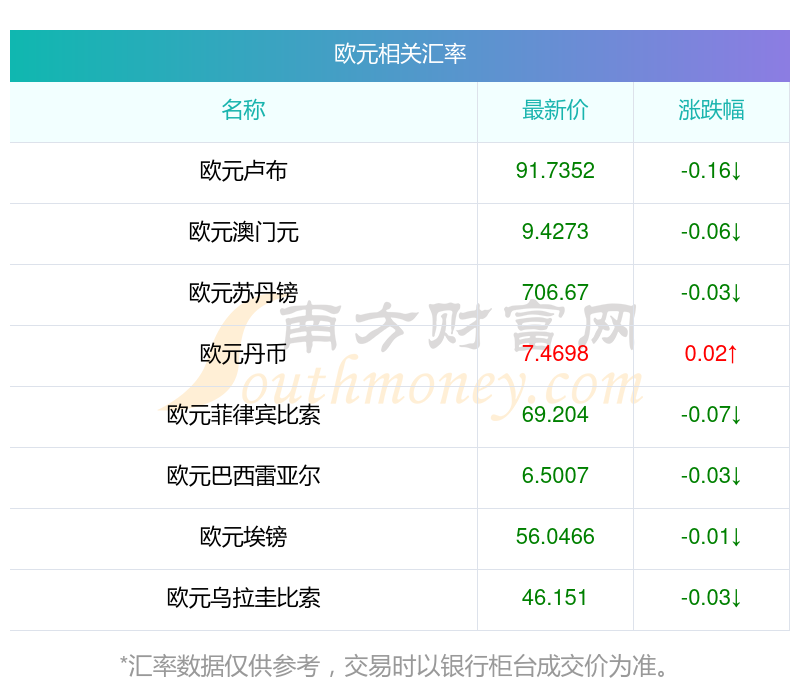Select the 欧元澳门元 row name

point(243,232)
